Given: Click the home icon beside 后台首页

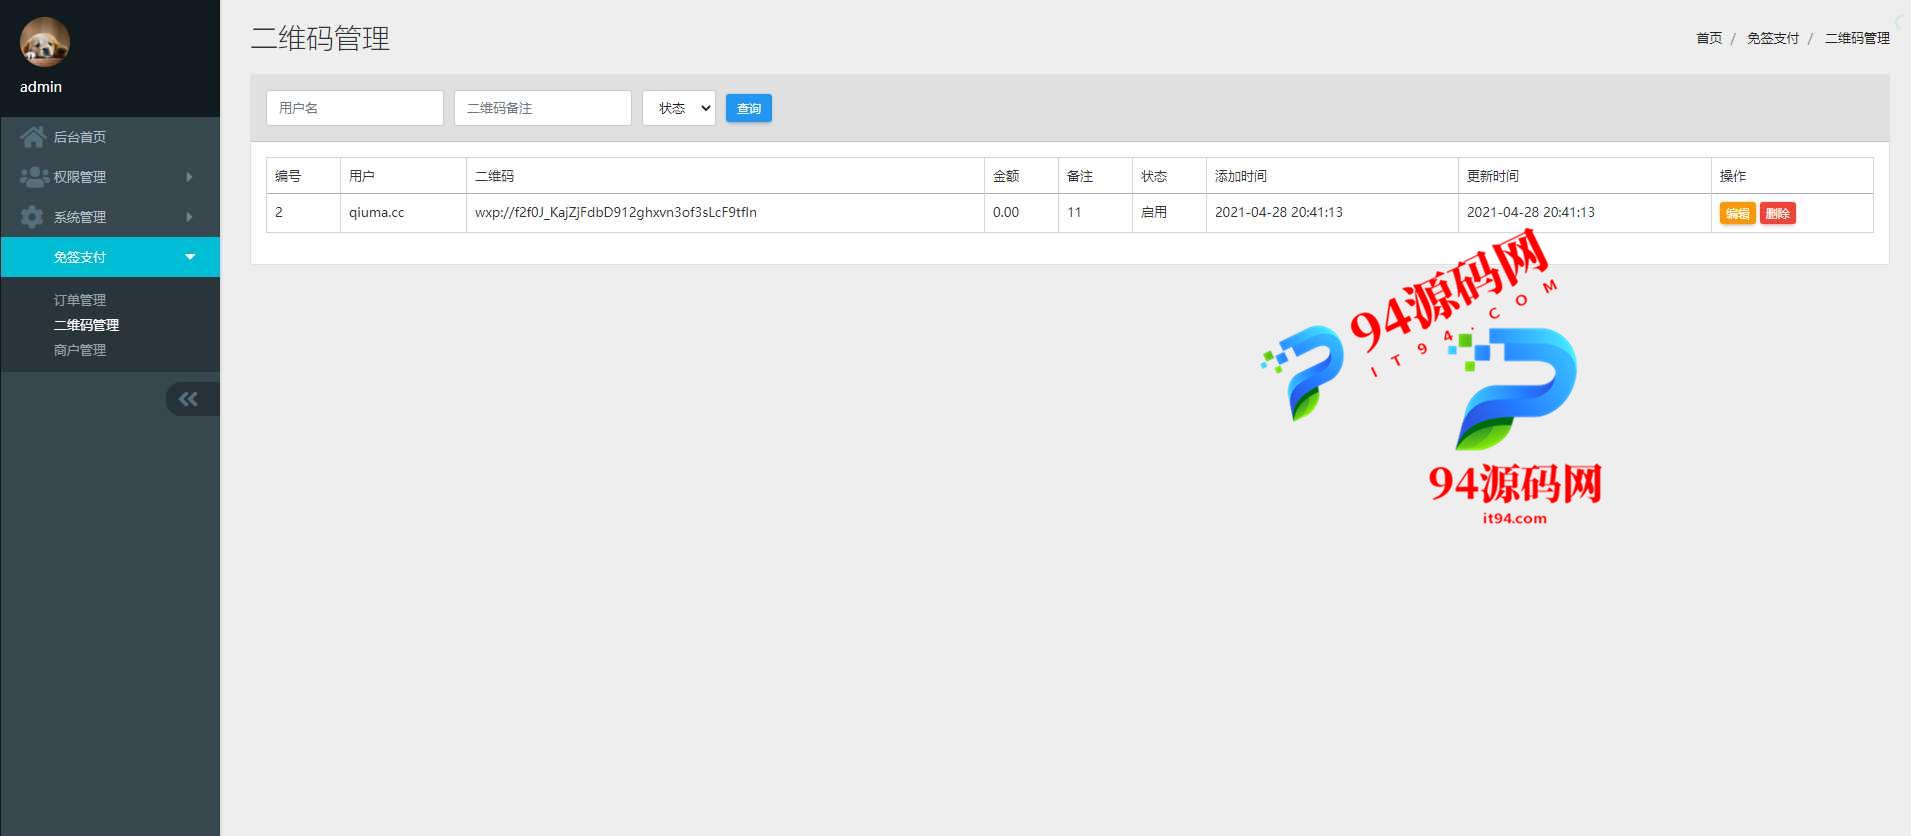Looking at the screenshot, I should 33,137.
